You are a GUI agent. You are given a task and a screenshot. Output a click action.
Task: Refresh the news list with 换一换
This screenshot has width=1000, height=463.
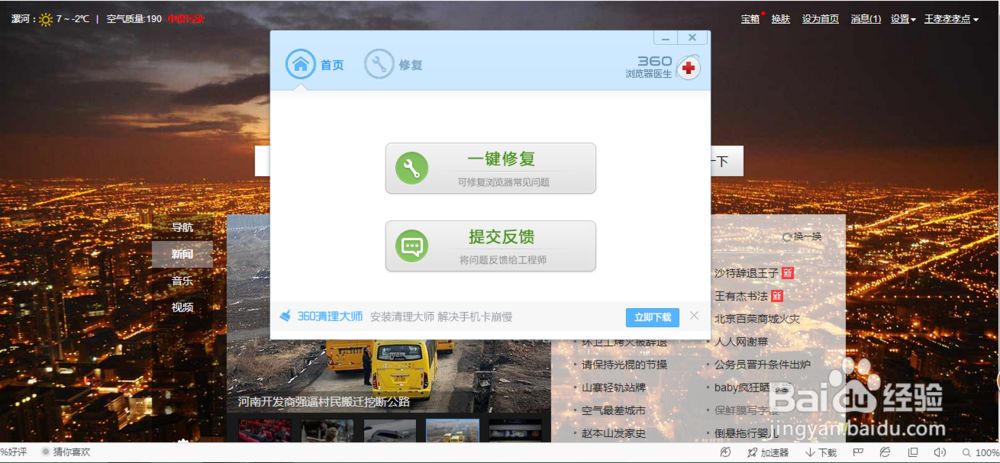coord(802,237)
